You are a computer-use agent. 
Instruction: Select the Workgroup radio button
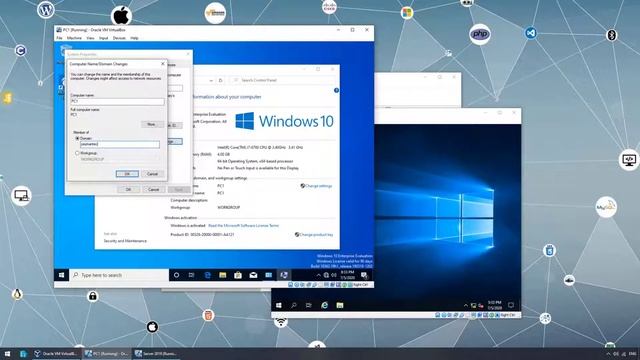(x=77, y=153)
